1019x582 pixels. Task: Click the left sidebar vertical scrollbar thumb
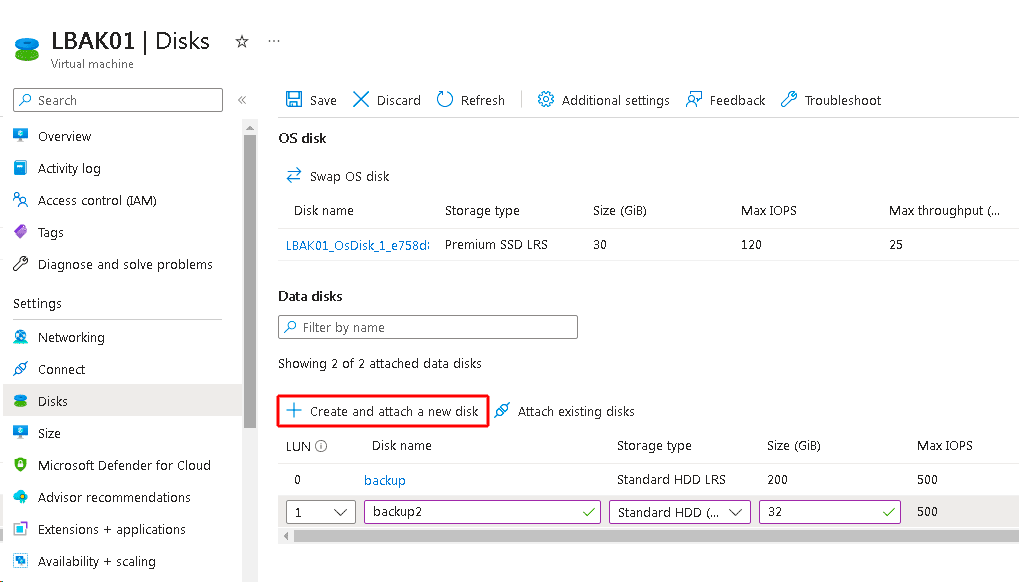pyautogui.click(x=250, y=281)
